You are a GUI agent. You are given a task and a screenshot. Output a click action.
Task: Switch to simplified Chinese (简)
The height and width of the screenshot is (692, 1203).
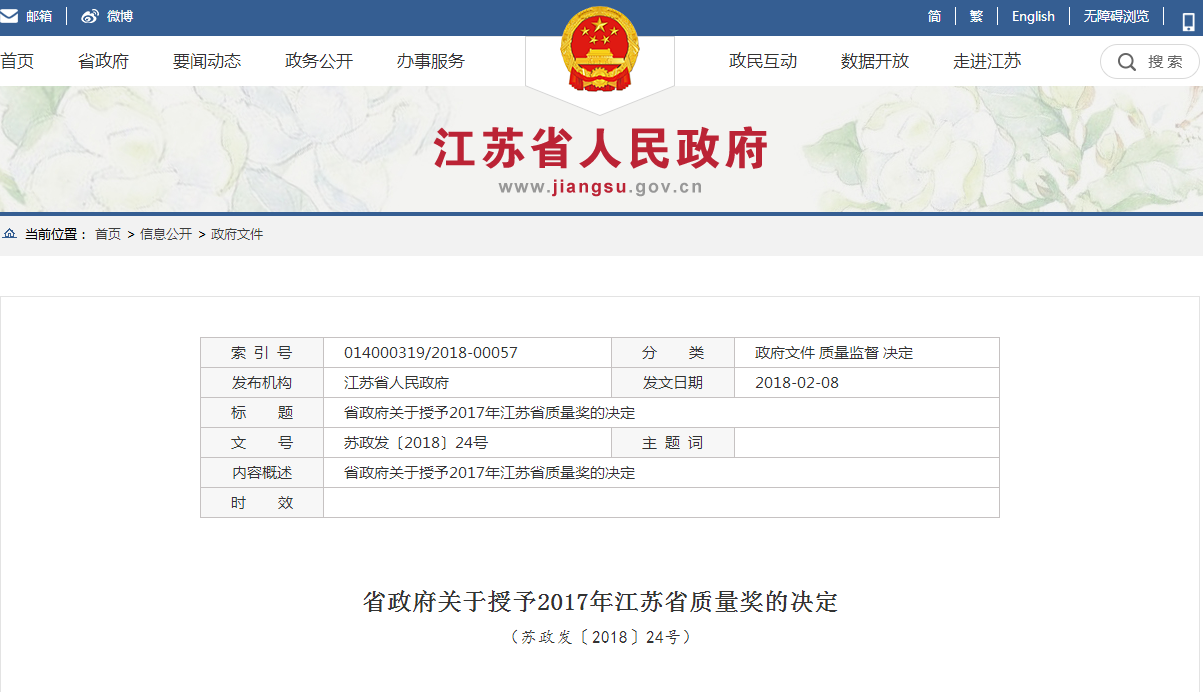point(934,16)
